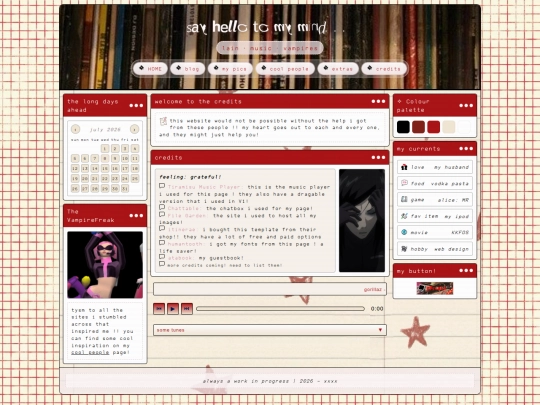Image resolution: width=540 pixels, height=405 pixels.
Task: Click the 'game' icon in my currents
Action: (x=404, y=199)
